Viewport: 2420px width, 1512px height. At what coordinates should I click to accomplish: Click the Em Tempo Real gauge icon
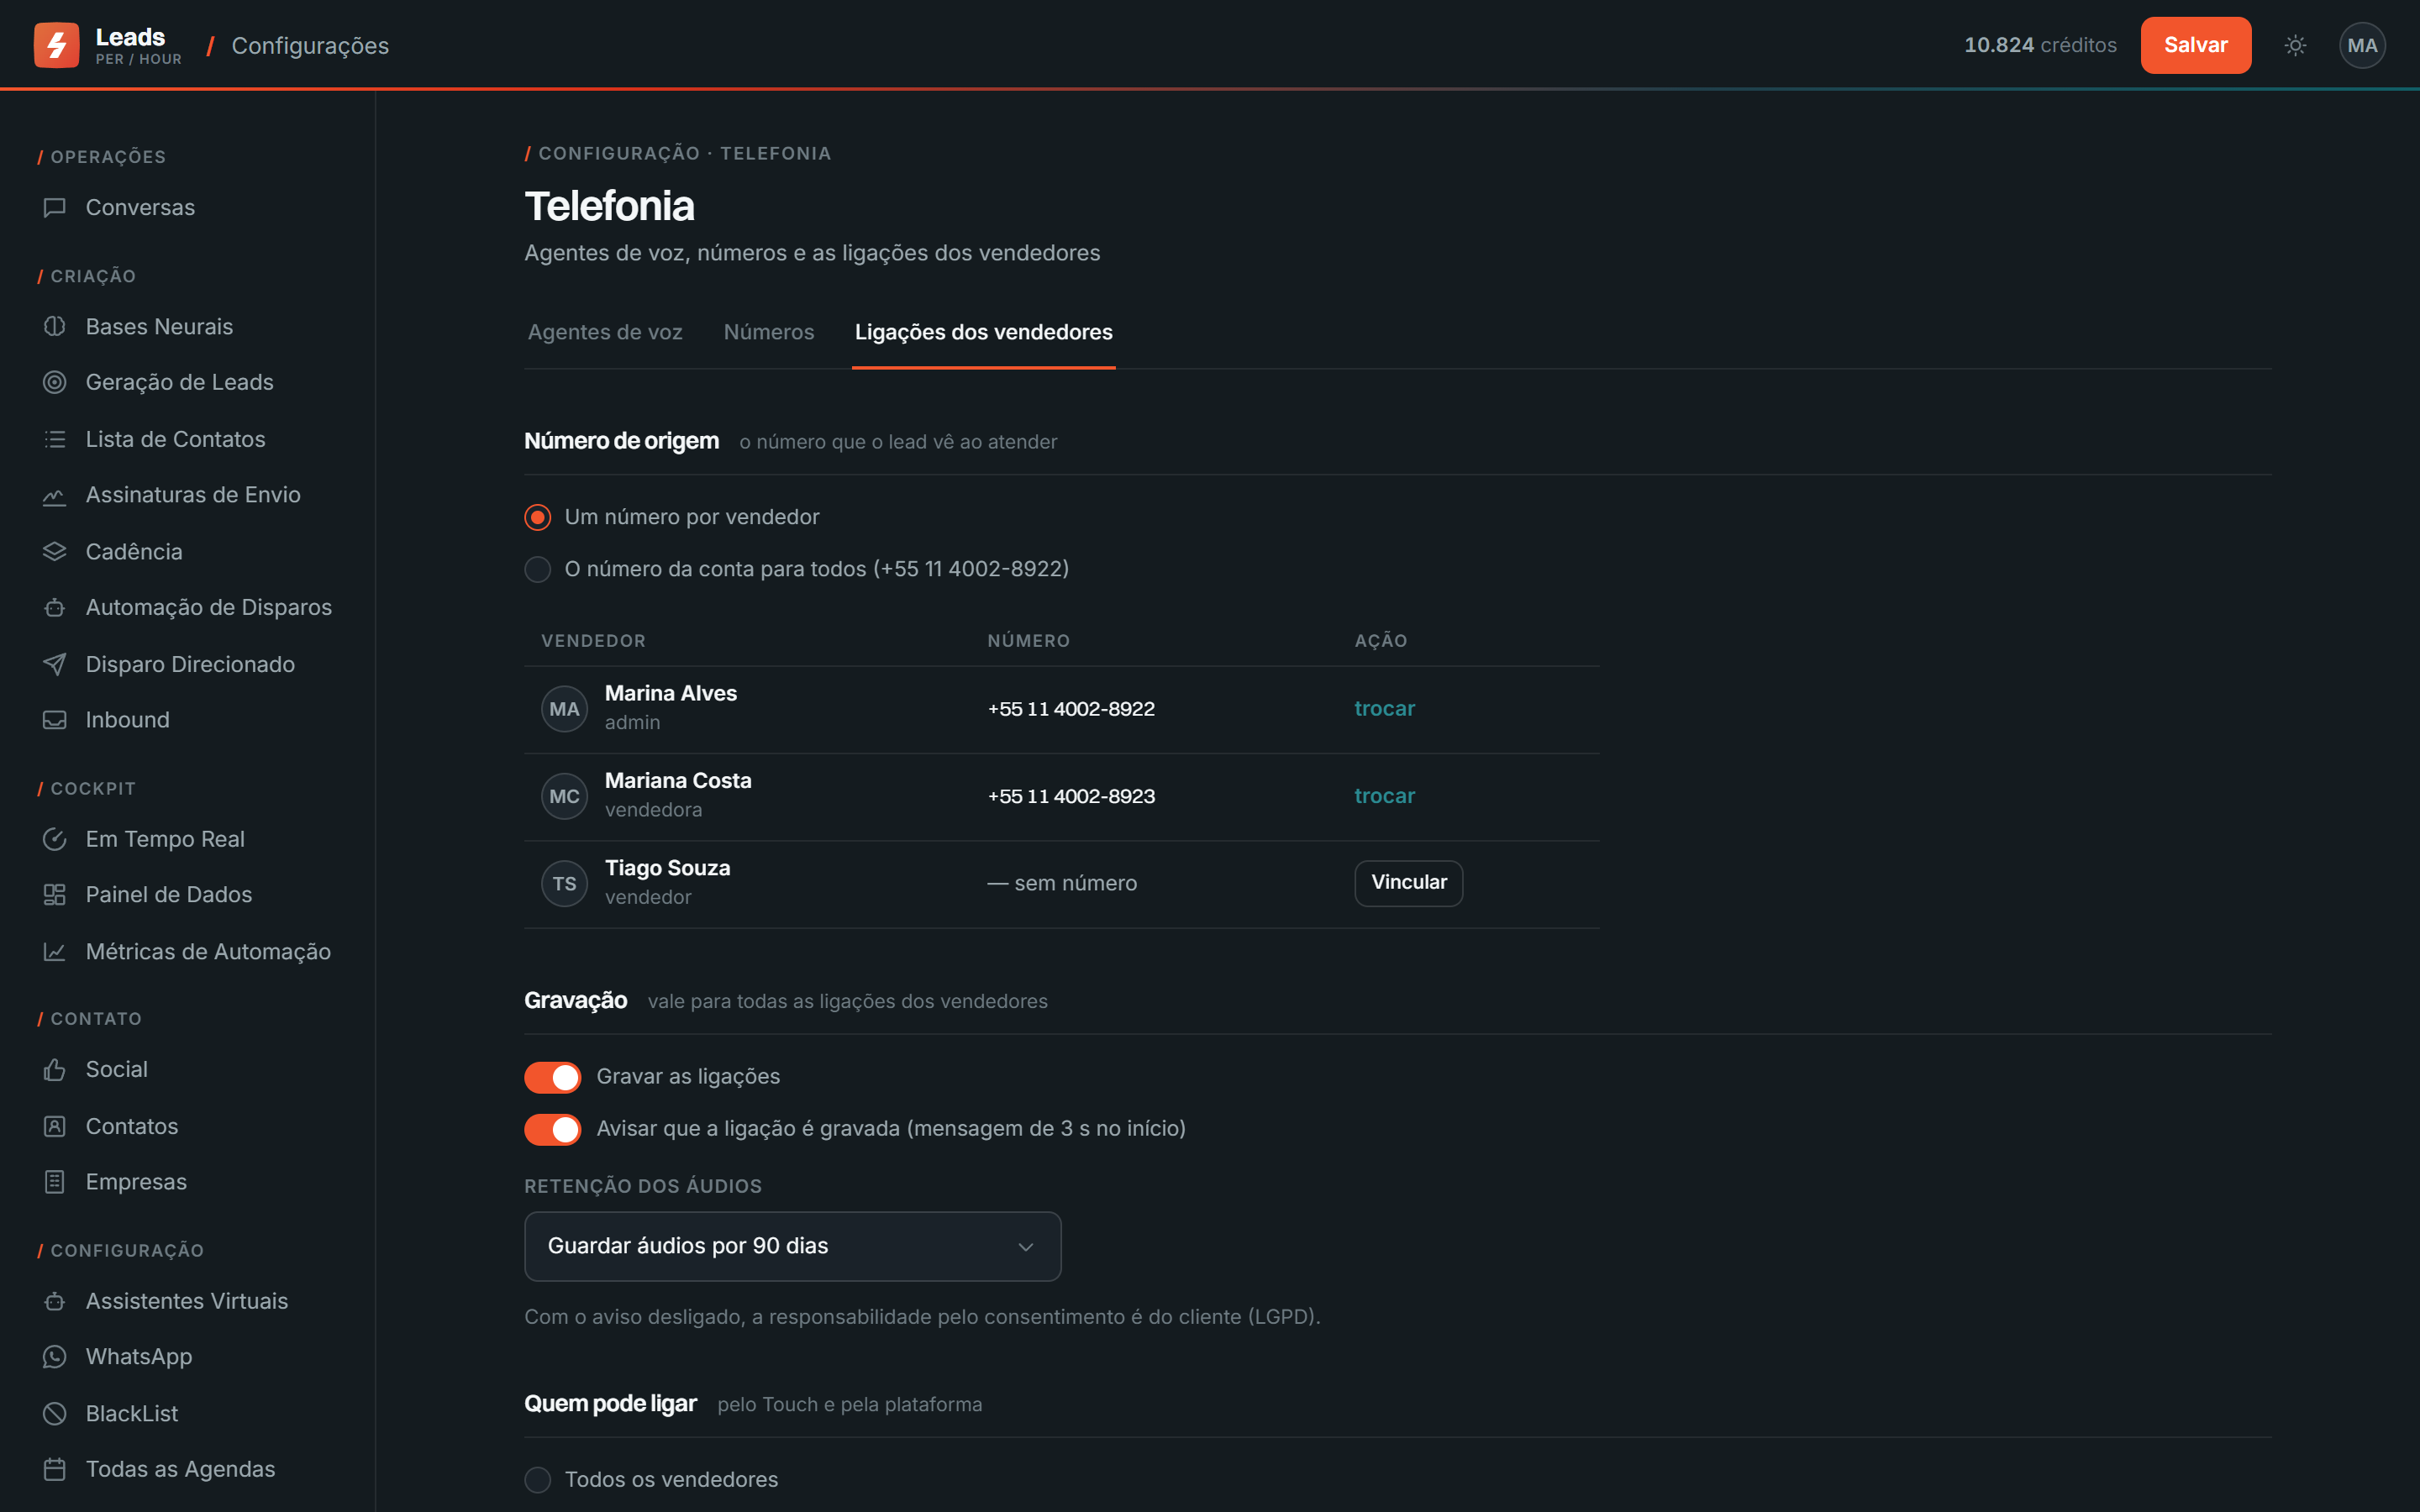click(x=55, y=839)
